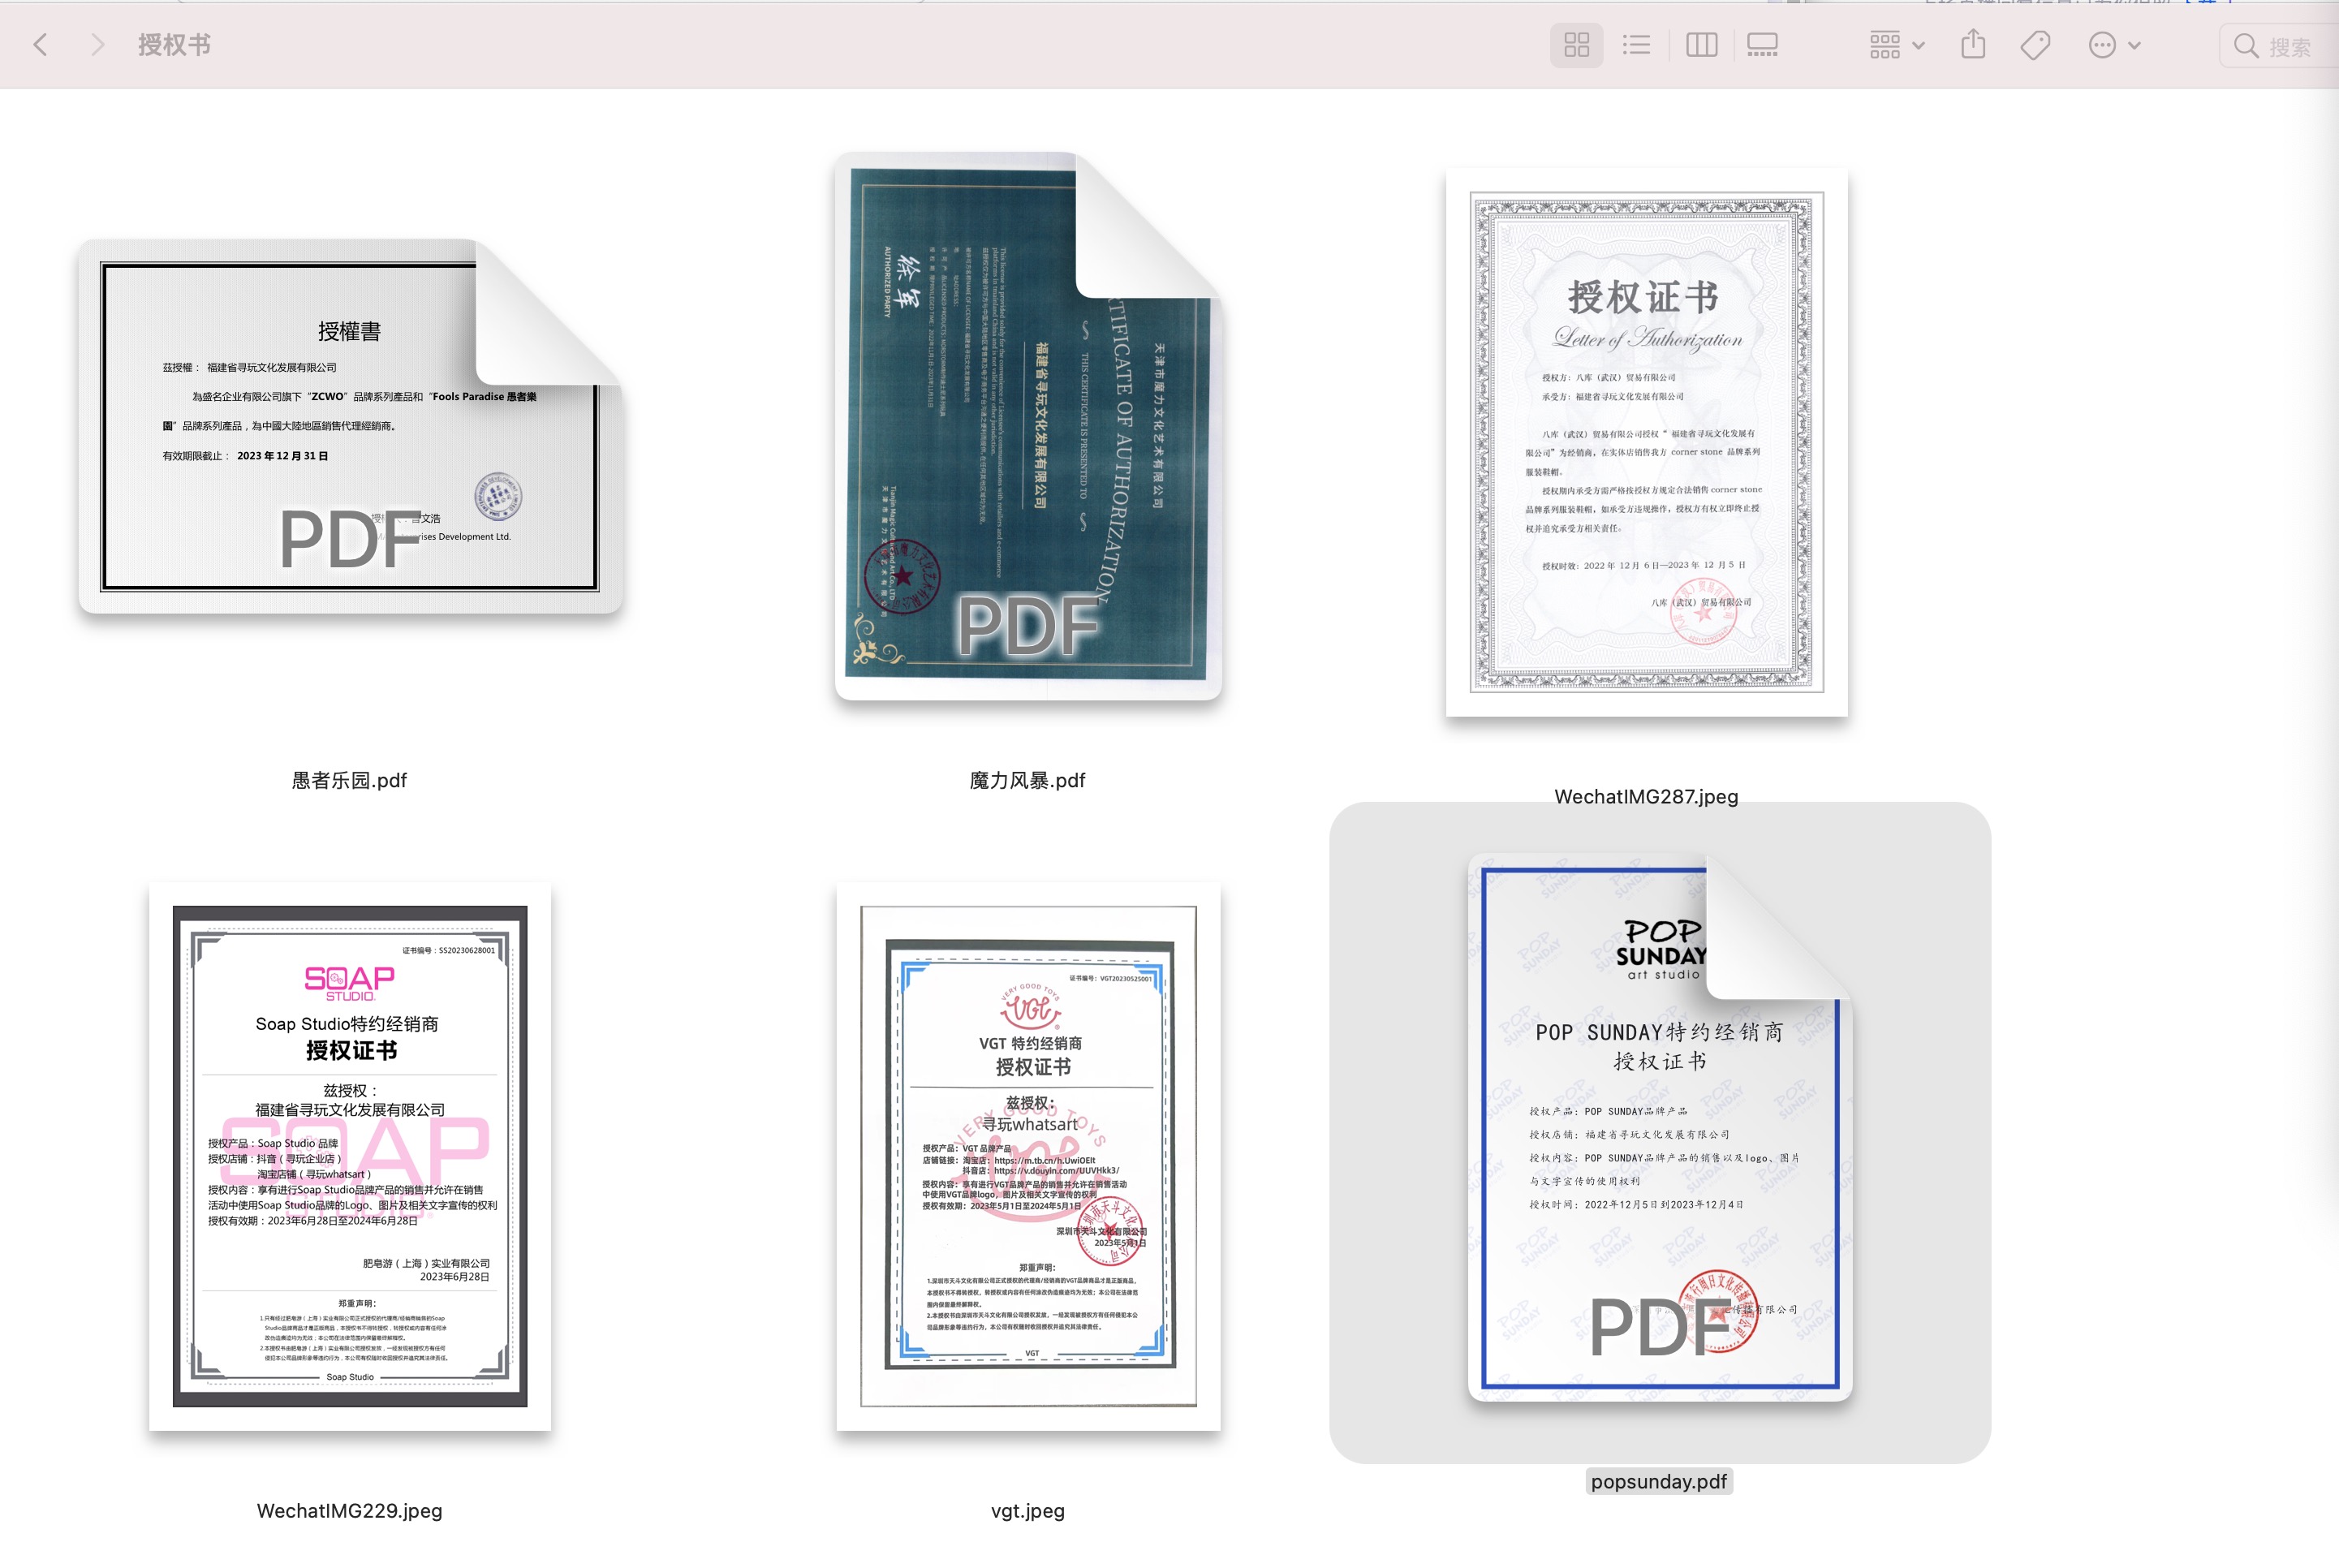The image size is (2339, 1568).
Task: Switch to gallery view
Action: 1762,45
